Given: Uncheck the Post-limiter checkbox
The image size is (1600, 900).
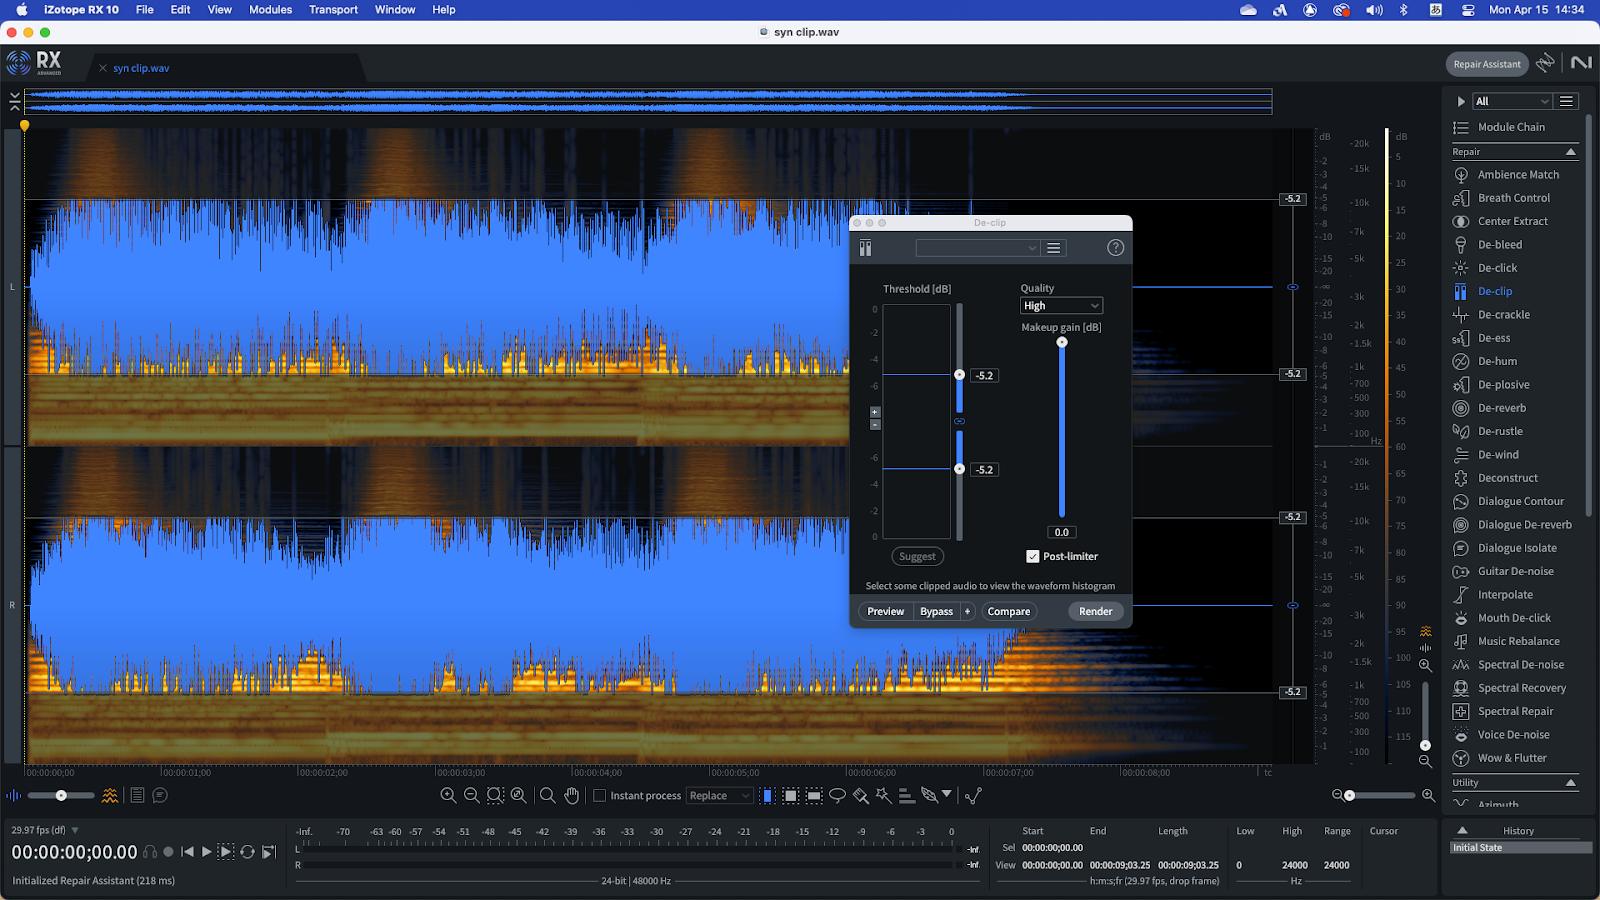Looking at the screenshot, I should (x=1033, y=557).
